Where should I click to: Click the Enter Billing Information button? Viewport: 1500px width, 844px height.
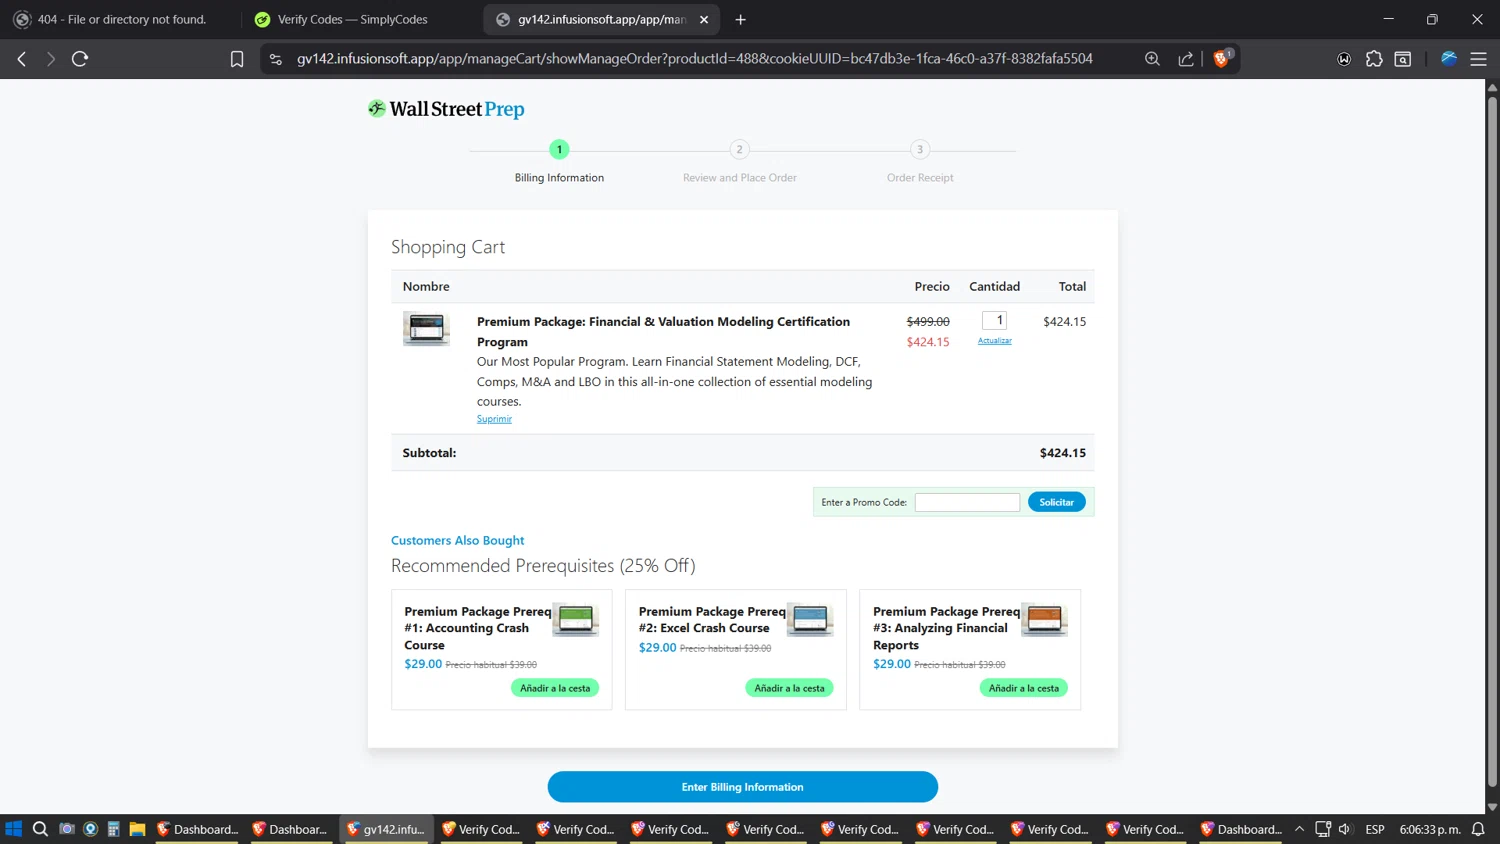click(x=742, y=787)
